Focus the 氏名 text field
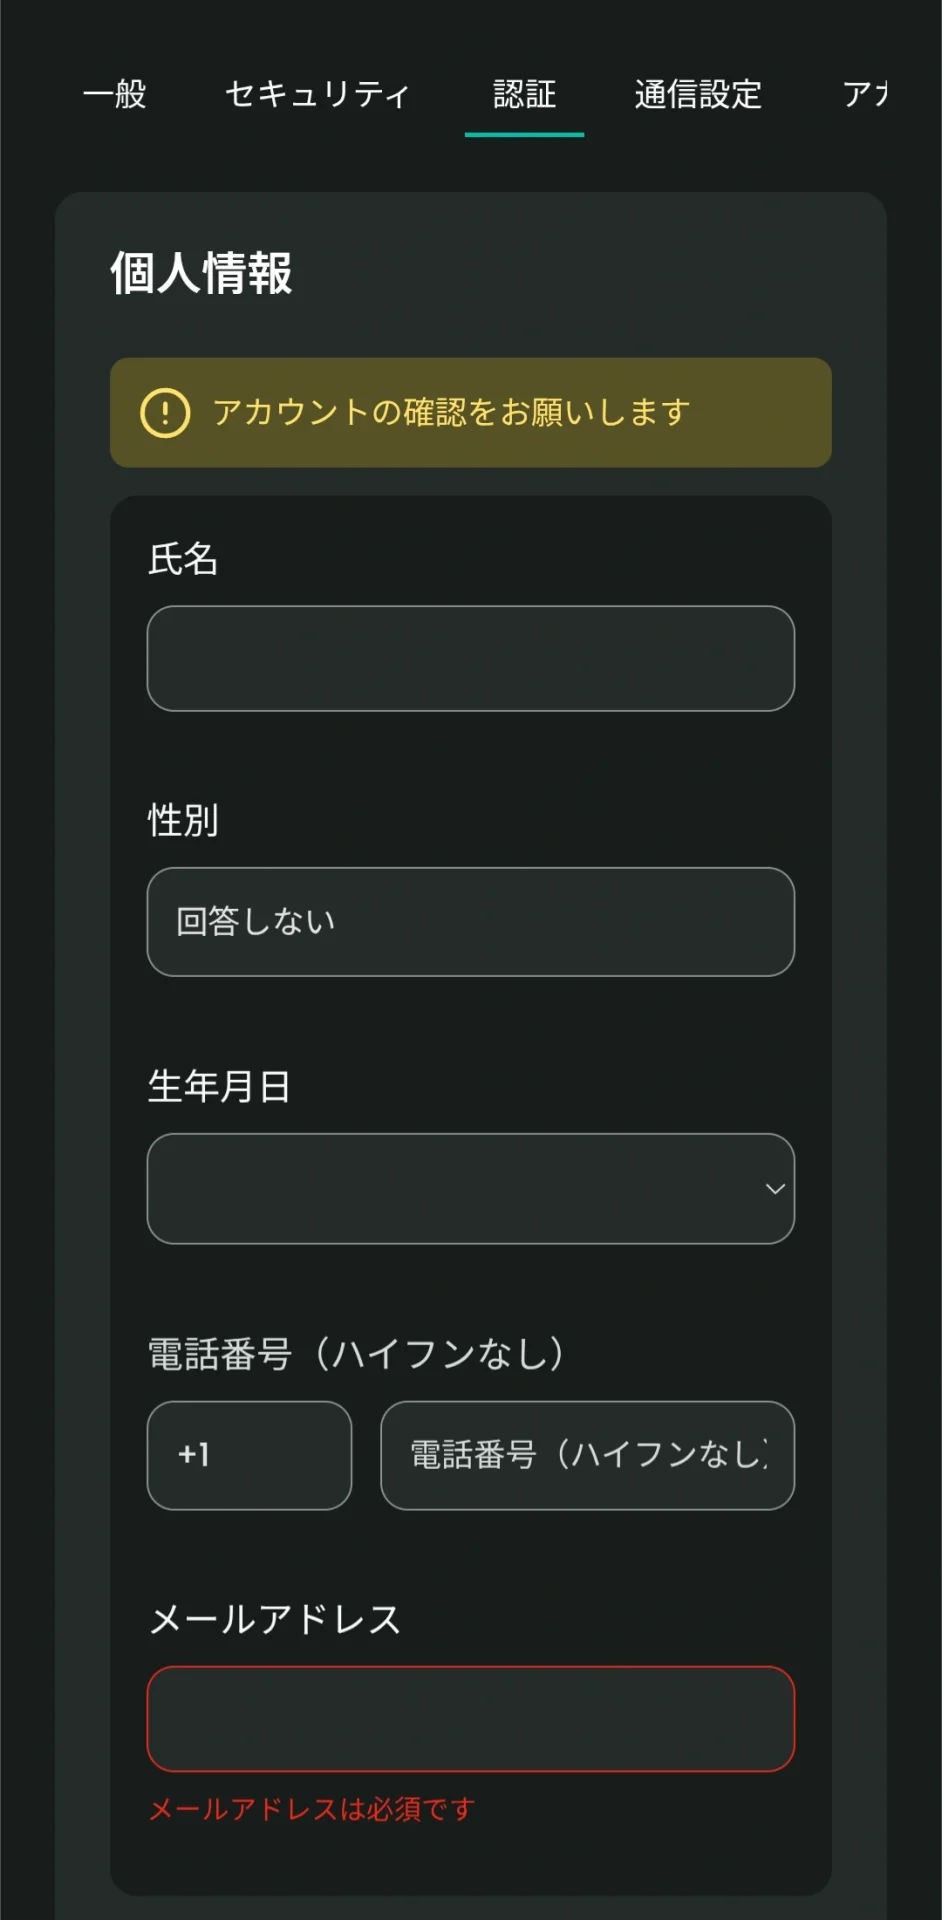Viewport: 942px width, 1920px height. coord(470,658)
